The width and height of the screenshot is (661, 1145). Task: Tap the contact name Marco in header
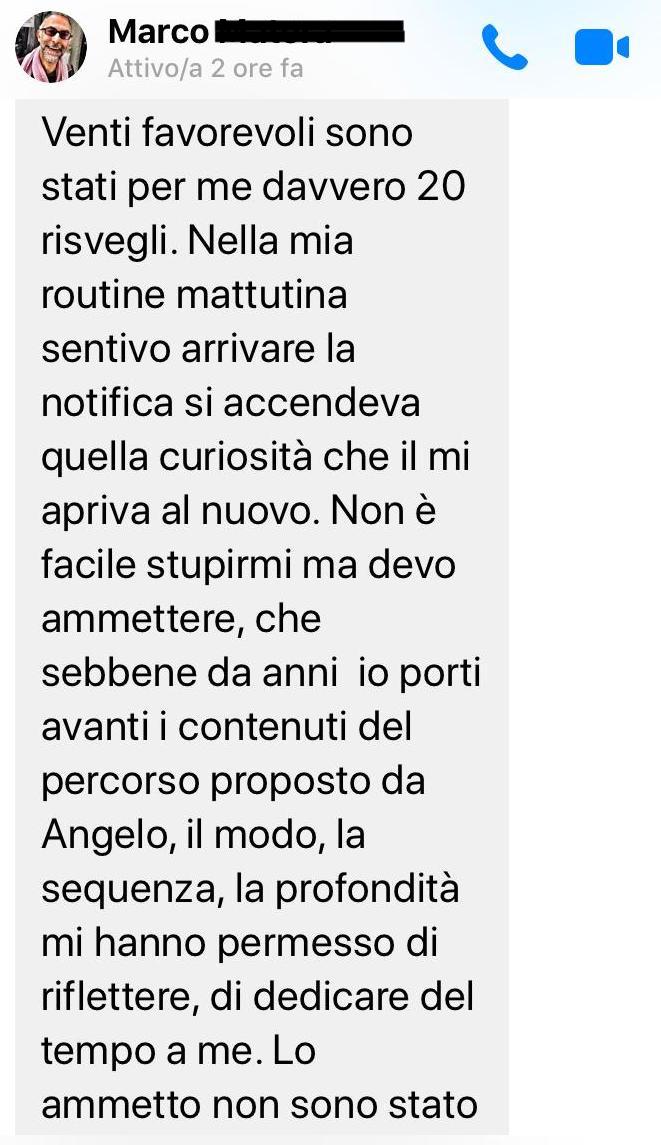point(158,32)
